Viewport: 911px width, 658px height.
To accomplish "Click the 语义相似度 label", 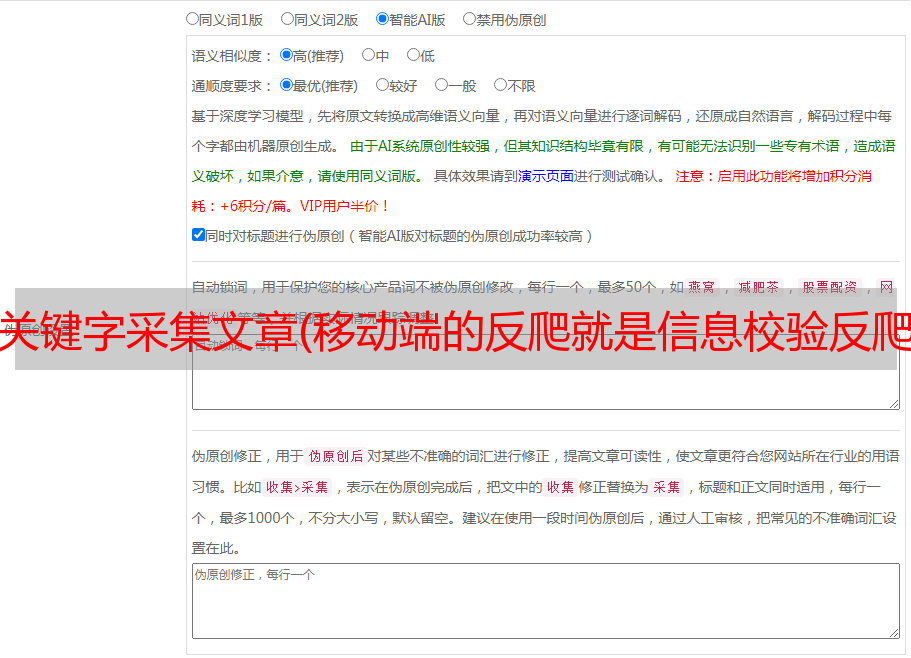I will click(227, 56).
